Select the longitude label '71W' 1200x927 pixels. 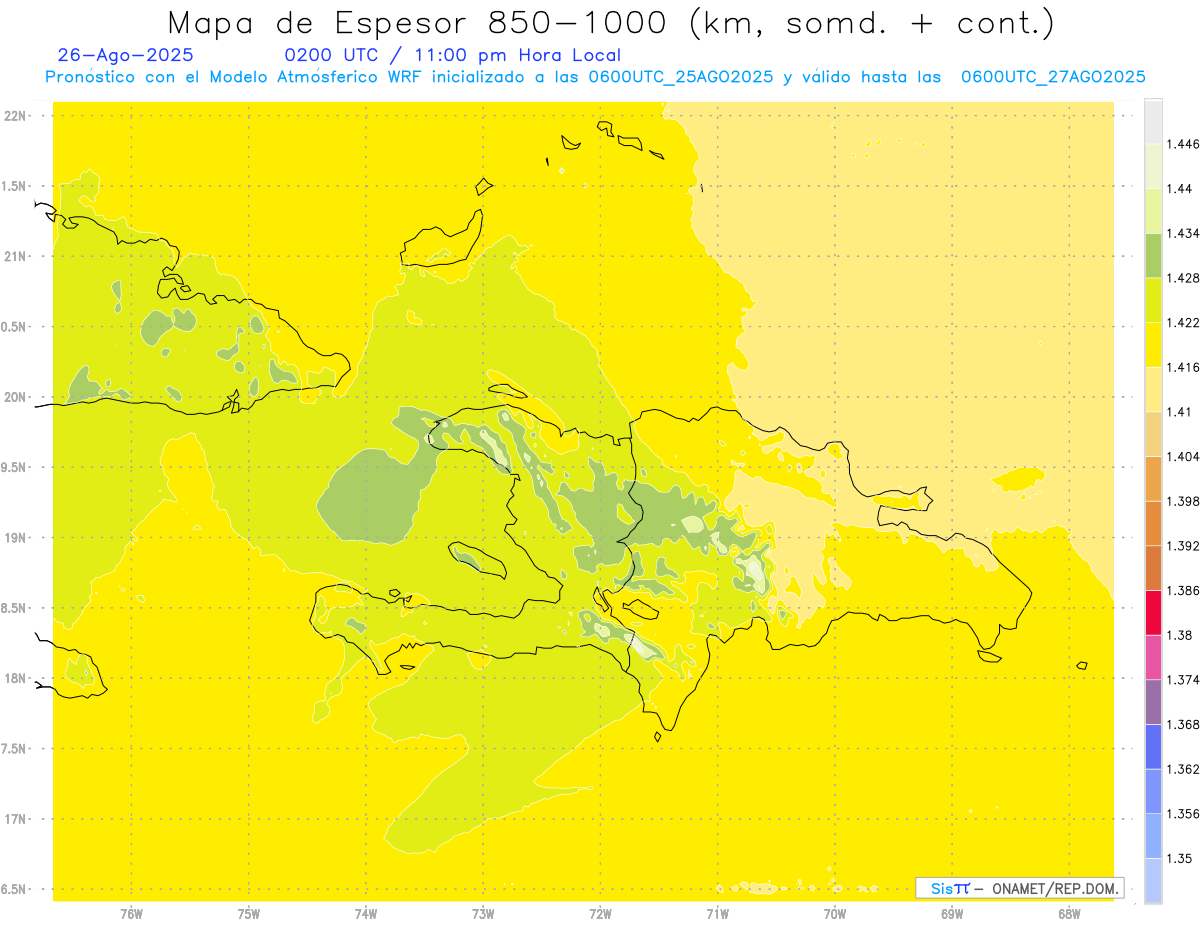(717, 913)
